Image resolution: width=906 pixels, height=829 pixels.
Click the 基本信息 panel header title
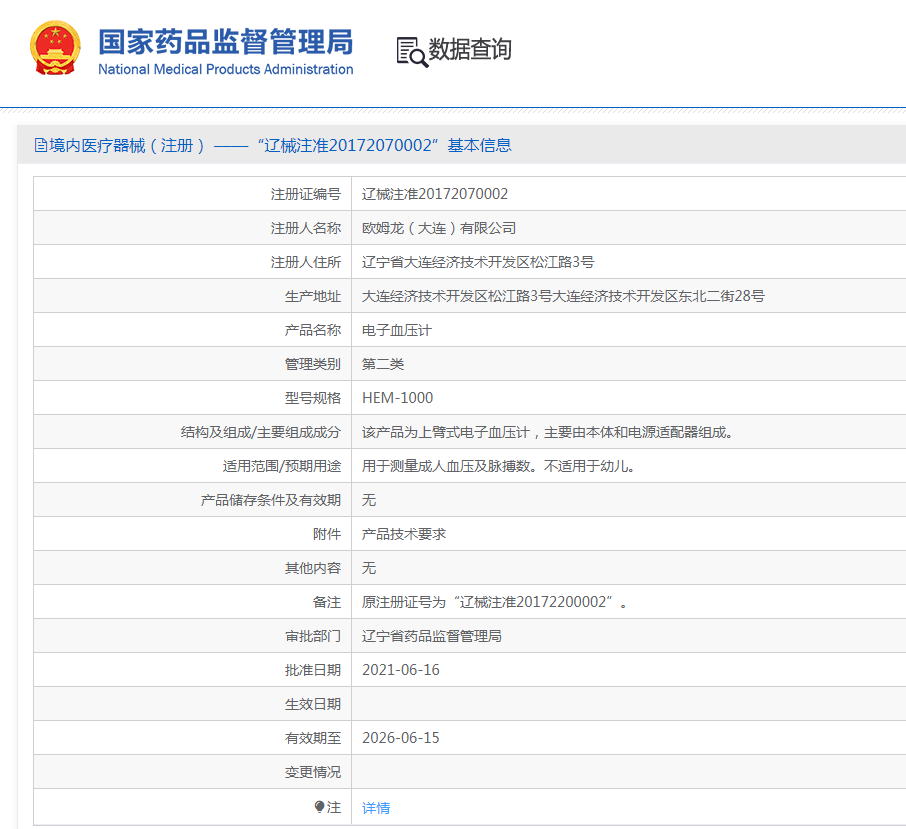point(273,146)
